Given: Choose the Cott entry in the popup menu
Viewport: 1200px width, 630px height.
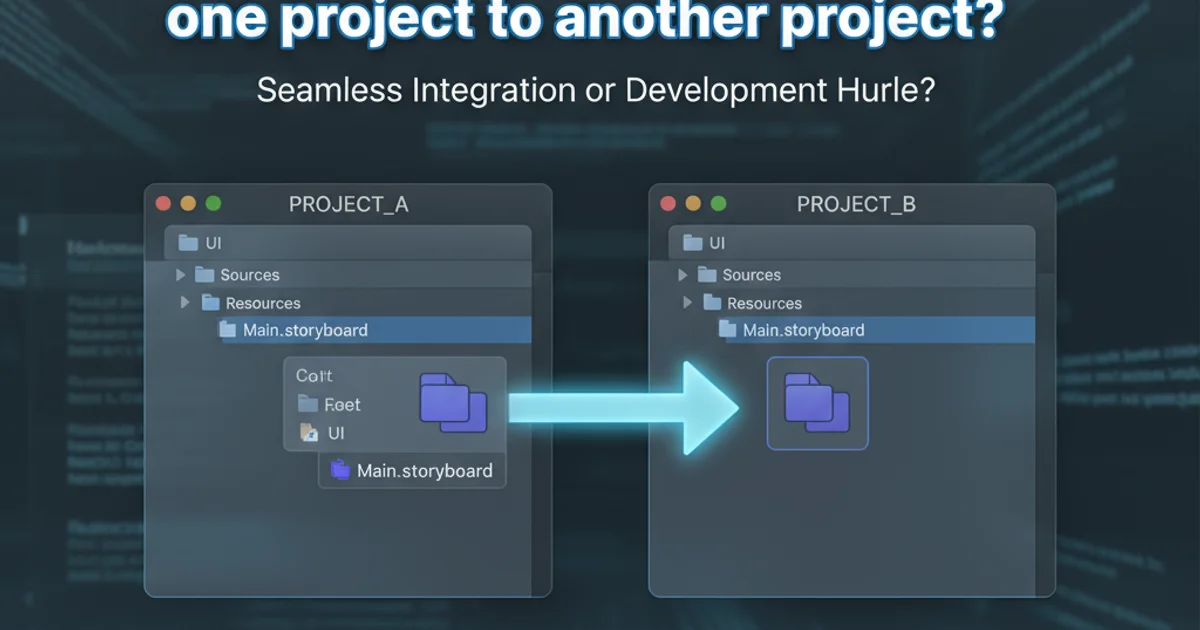Looking at the screenshot, I should (x=314, y=376).
